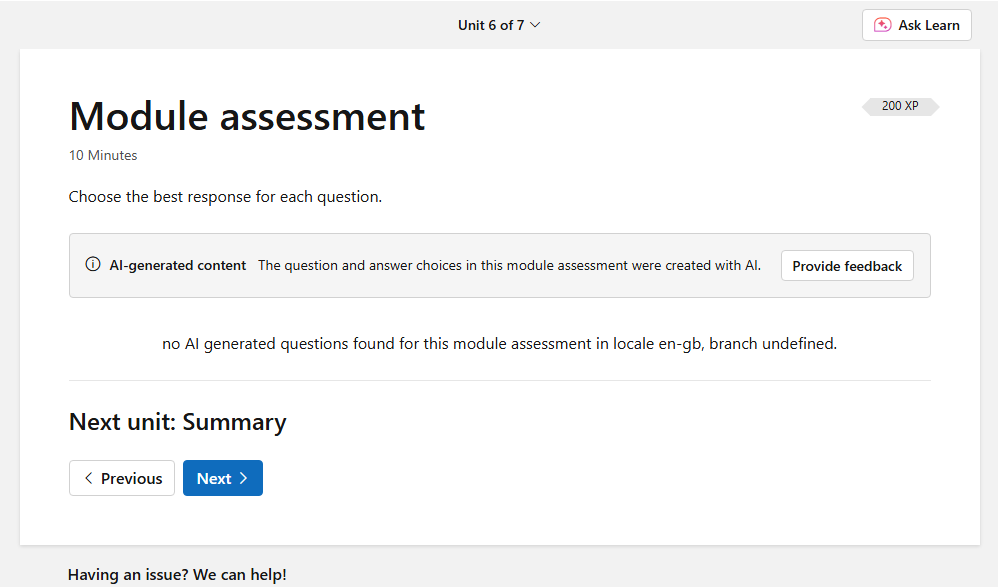The image size is (998, 587).
Task: Click the 10 Minutes duration label
Action: coord(103,155)
